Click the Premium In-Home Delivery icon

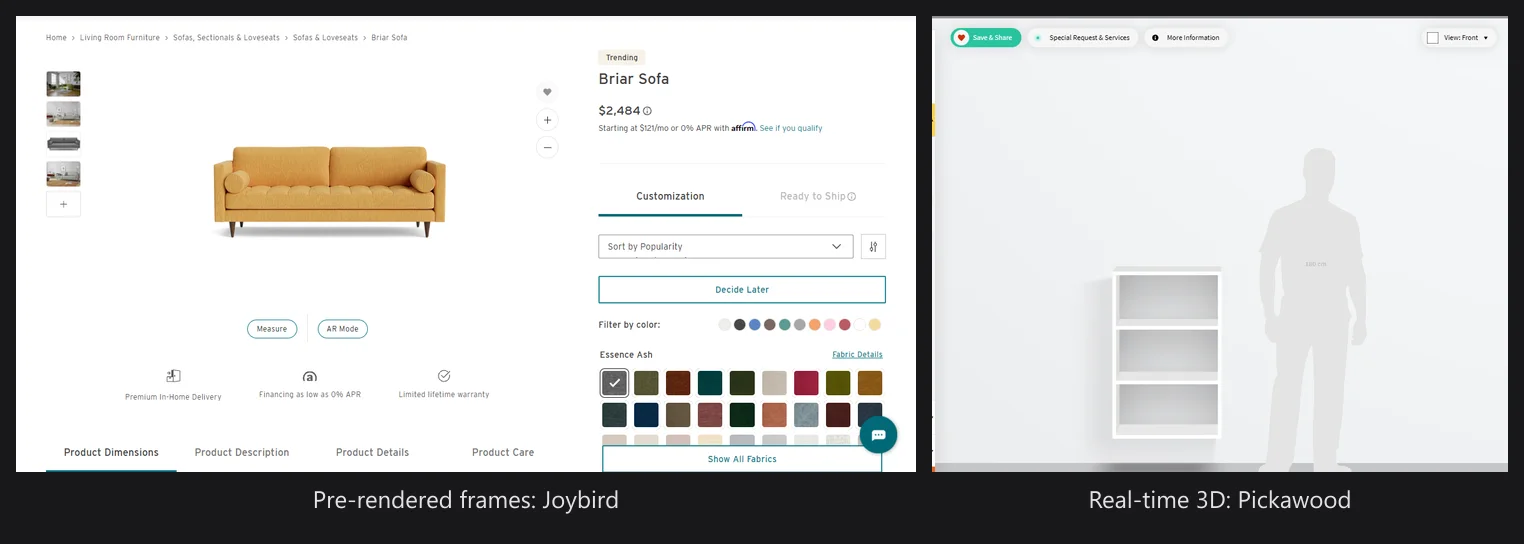click(173, 376)
